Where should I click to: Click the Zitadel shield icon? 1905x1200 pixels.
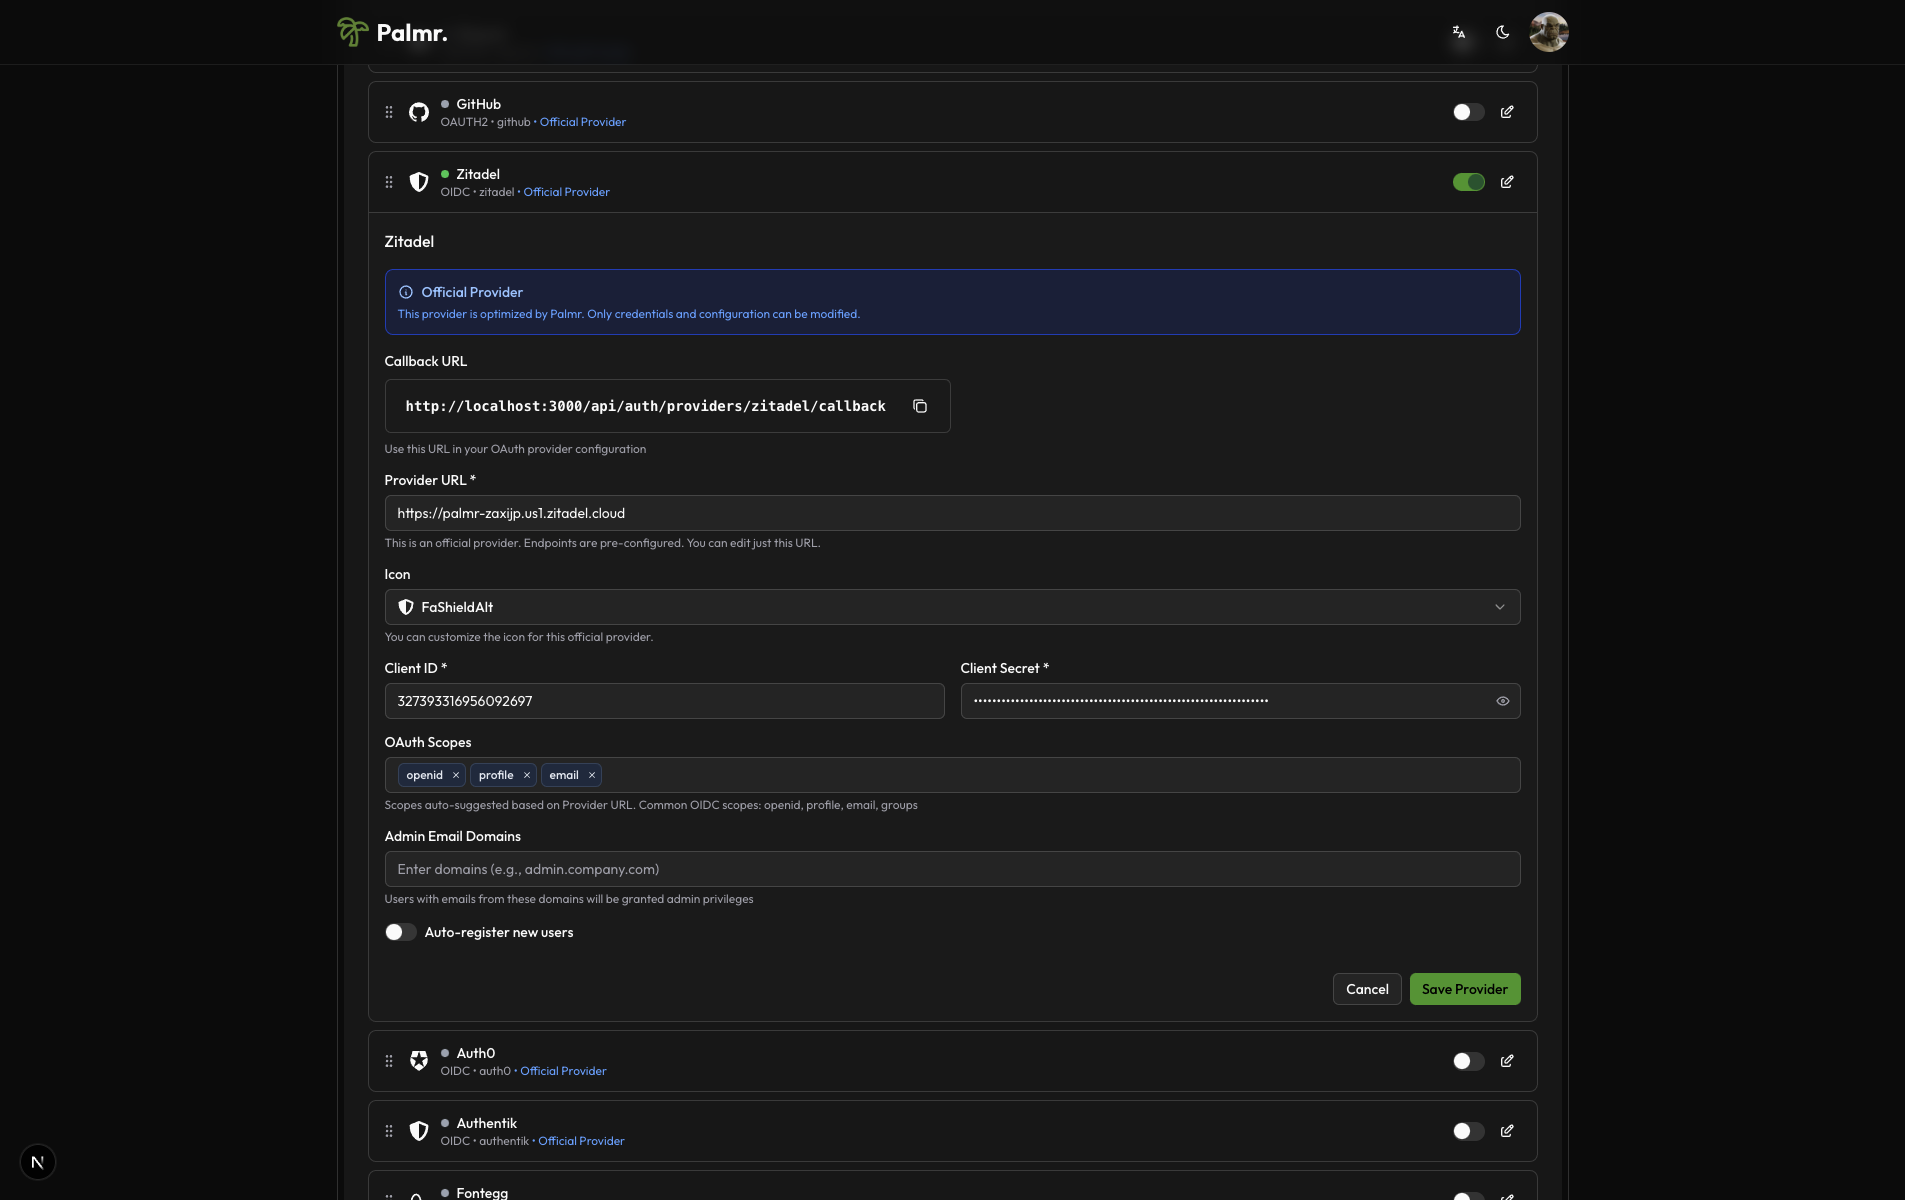click(419, 182)
